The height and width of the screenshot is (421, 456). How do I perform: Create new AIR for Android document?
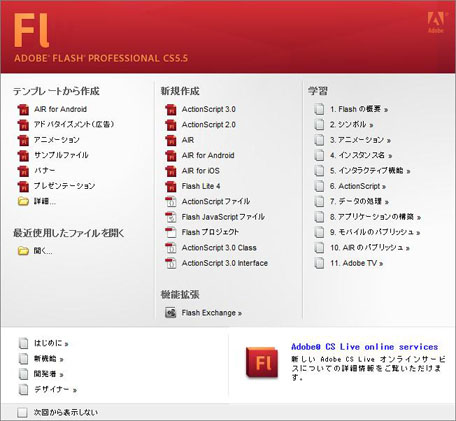click(x=208, y=155)
